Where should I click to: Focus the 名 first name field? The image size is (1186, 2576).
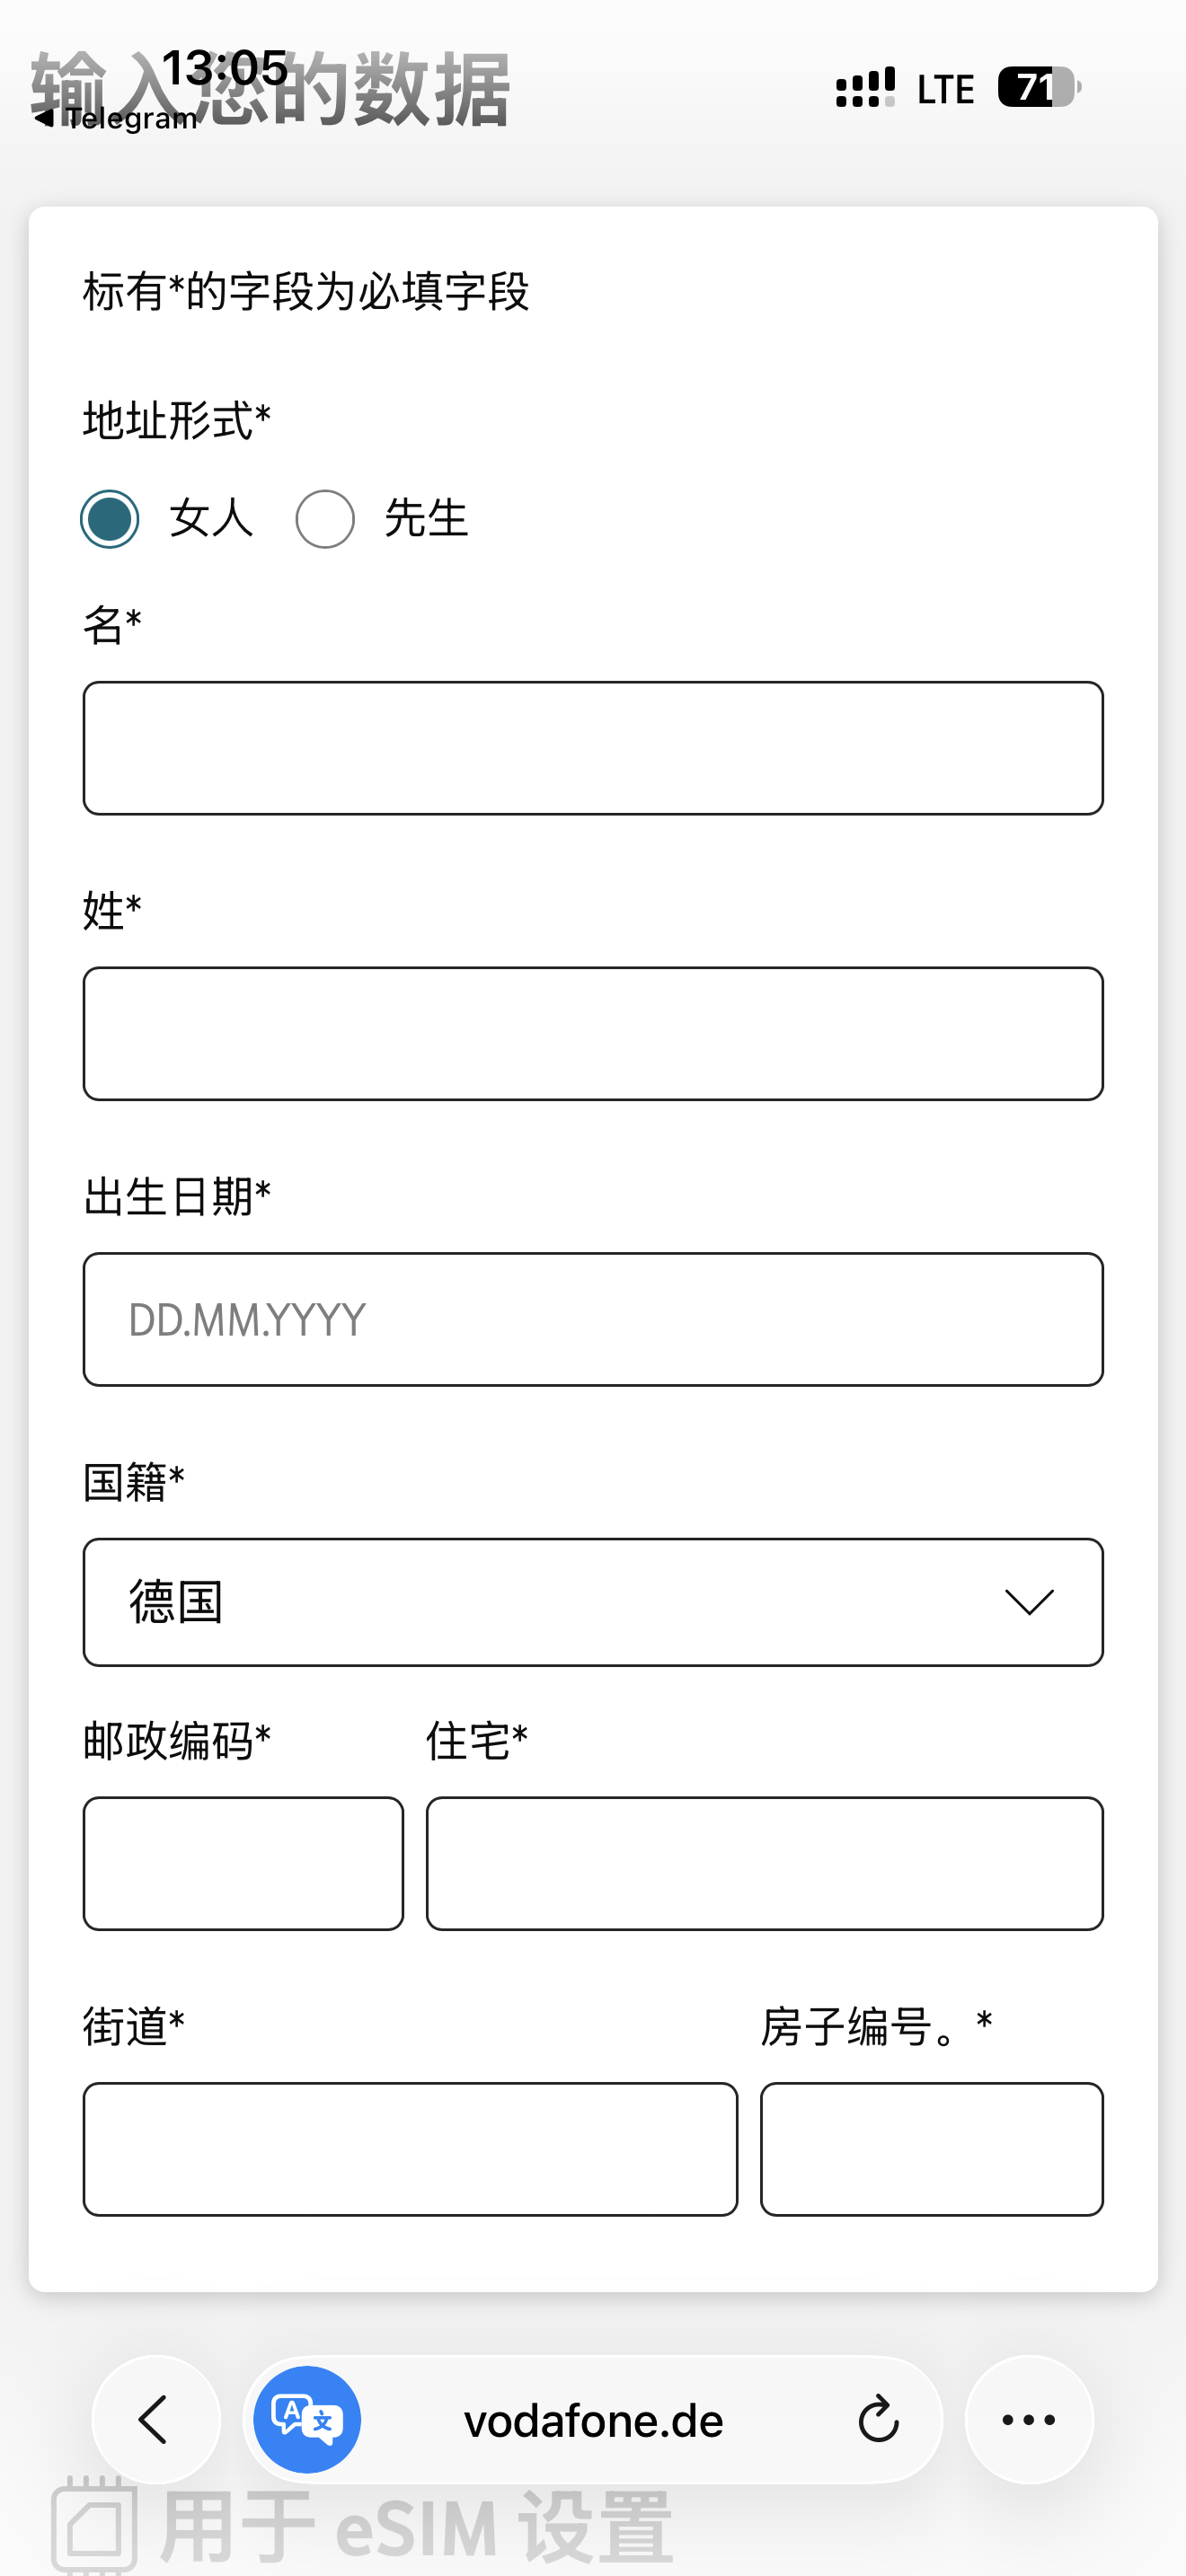coord(593,748)
